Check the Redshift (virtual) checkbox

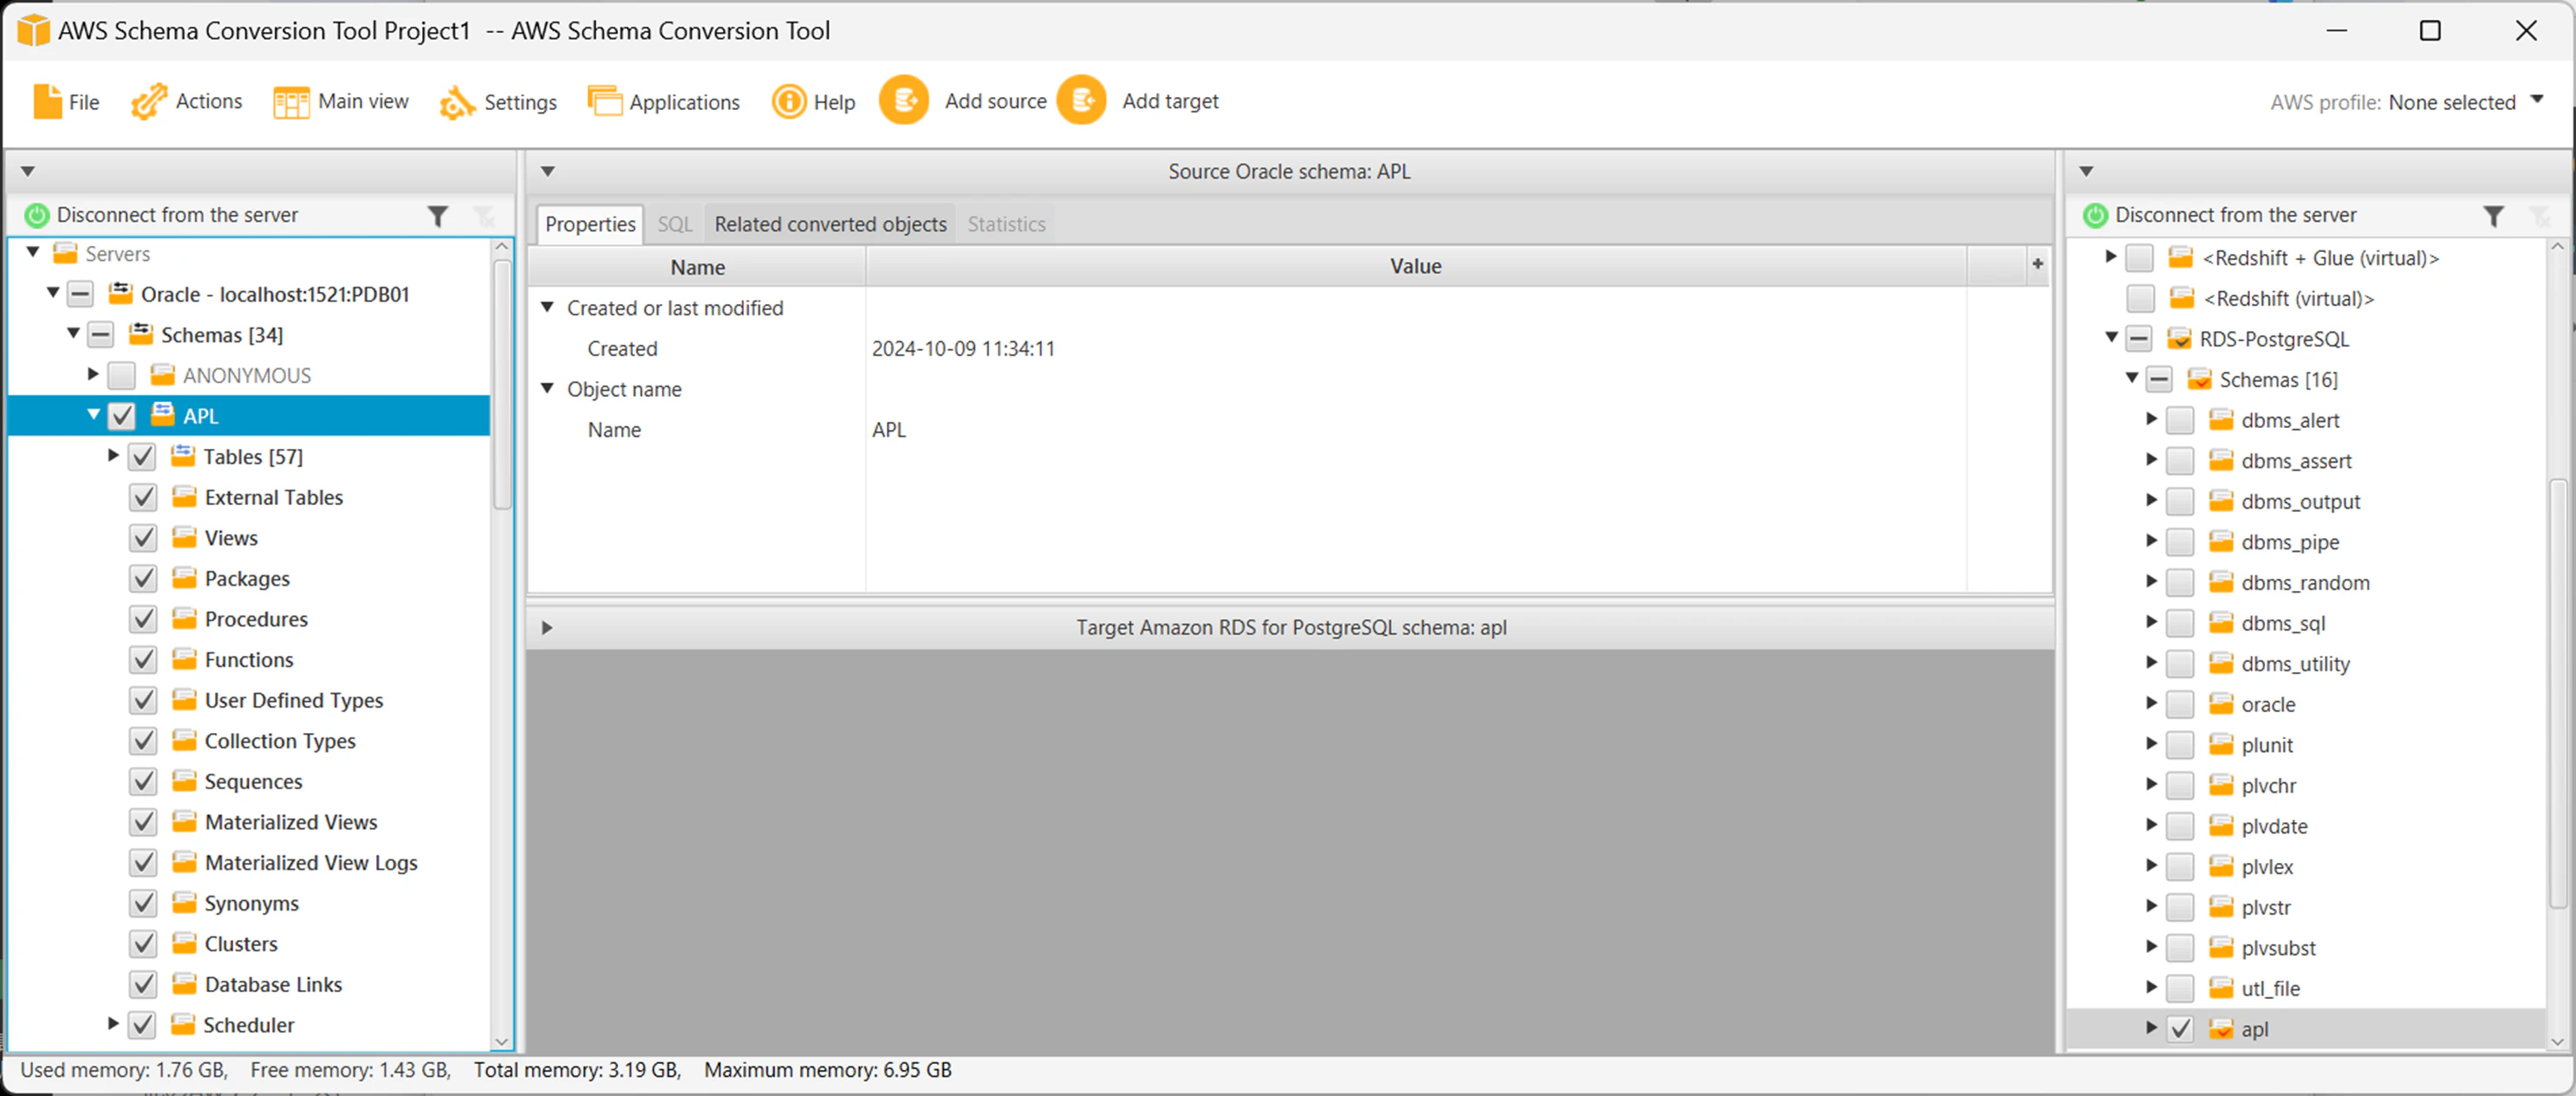(x=2140, y=298)
